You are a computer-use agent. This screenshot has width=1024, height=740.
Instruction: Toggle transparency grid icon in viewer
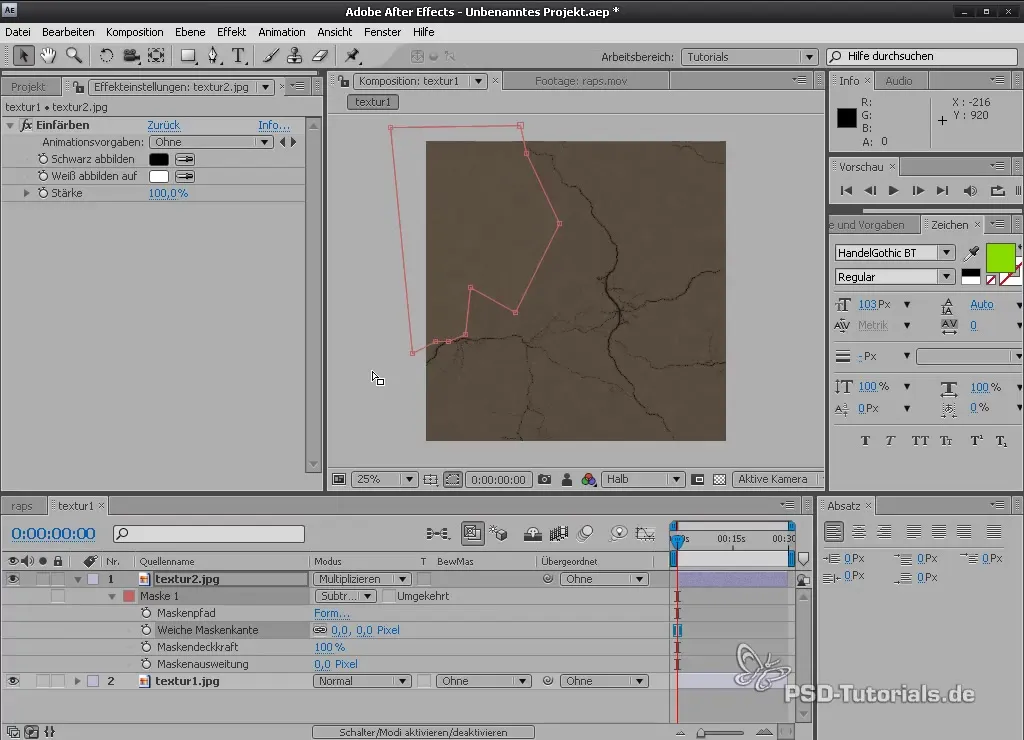[720, 479]
